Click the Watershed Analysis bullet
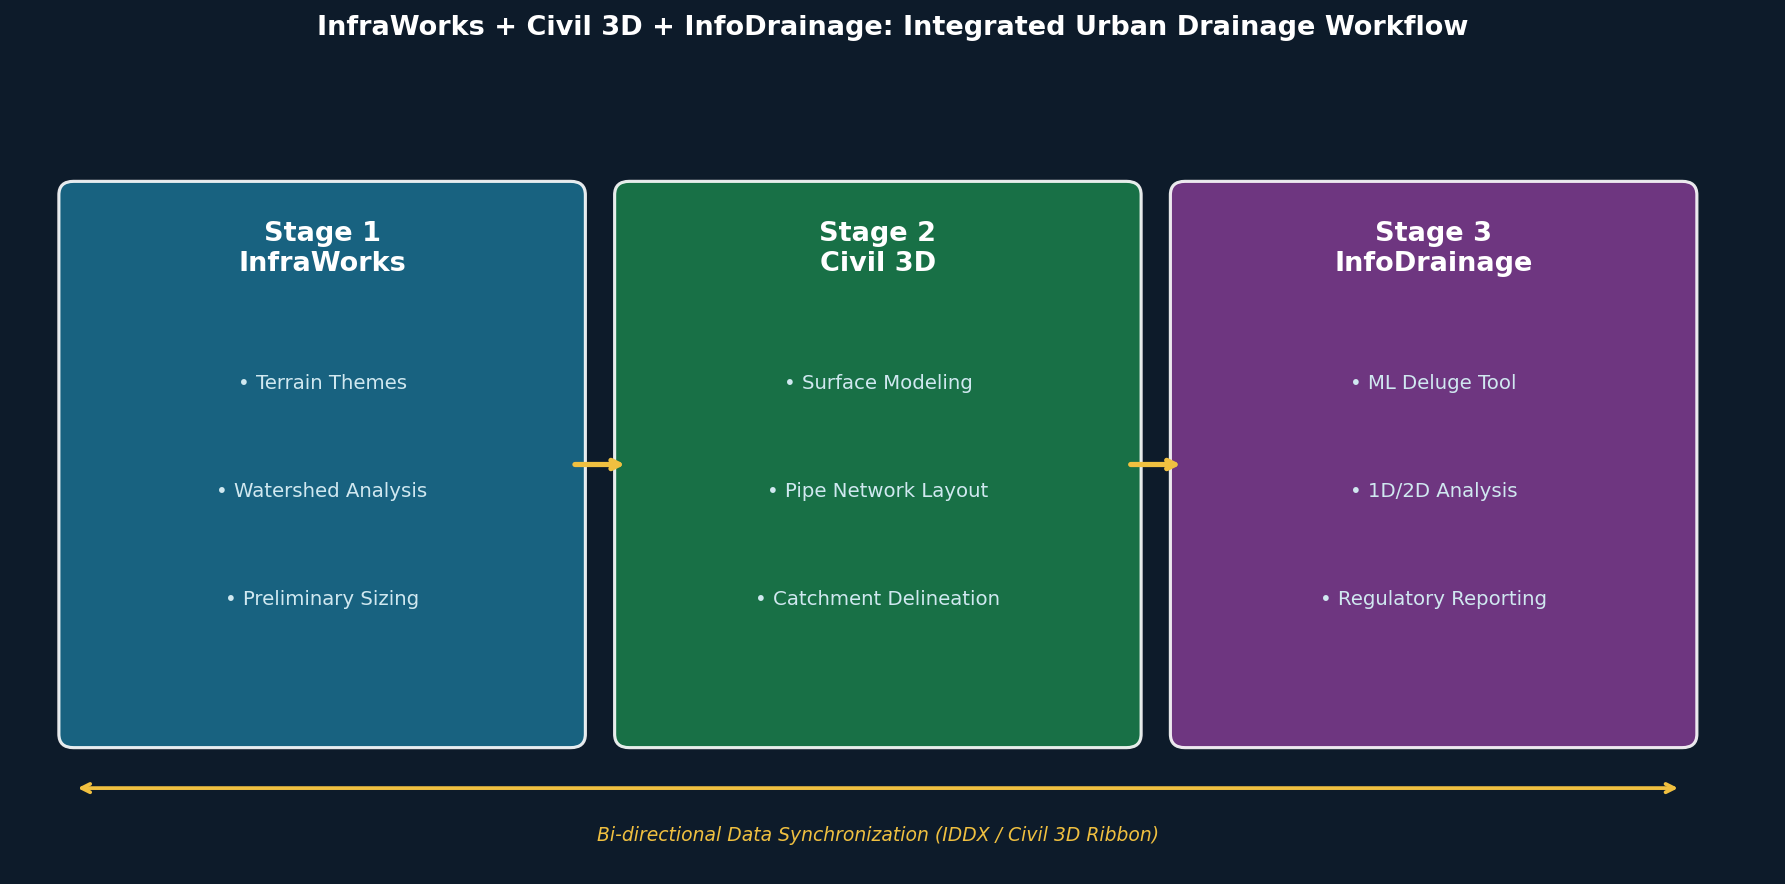This screenshot has width=1785, height=884. coord(322,491)
